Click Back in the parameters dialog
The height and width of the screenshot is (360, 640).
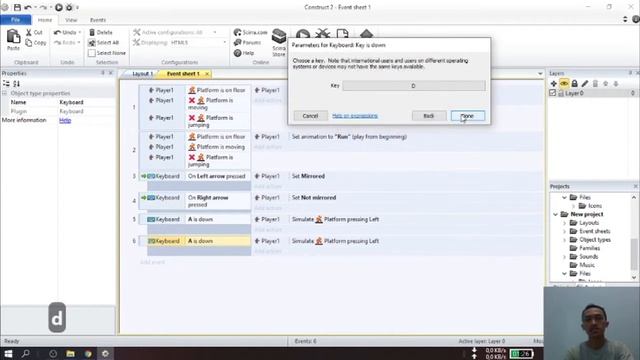click(429, 116)
